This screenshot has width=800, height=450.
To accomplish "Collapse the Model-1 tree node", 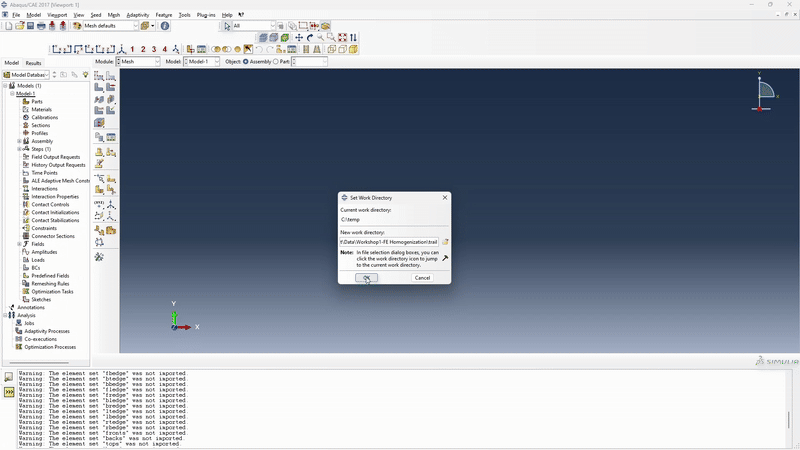I will (12, 93).
